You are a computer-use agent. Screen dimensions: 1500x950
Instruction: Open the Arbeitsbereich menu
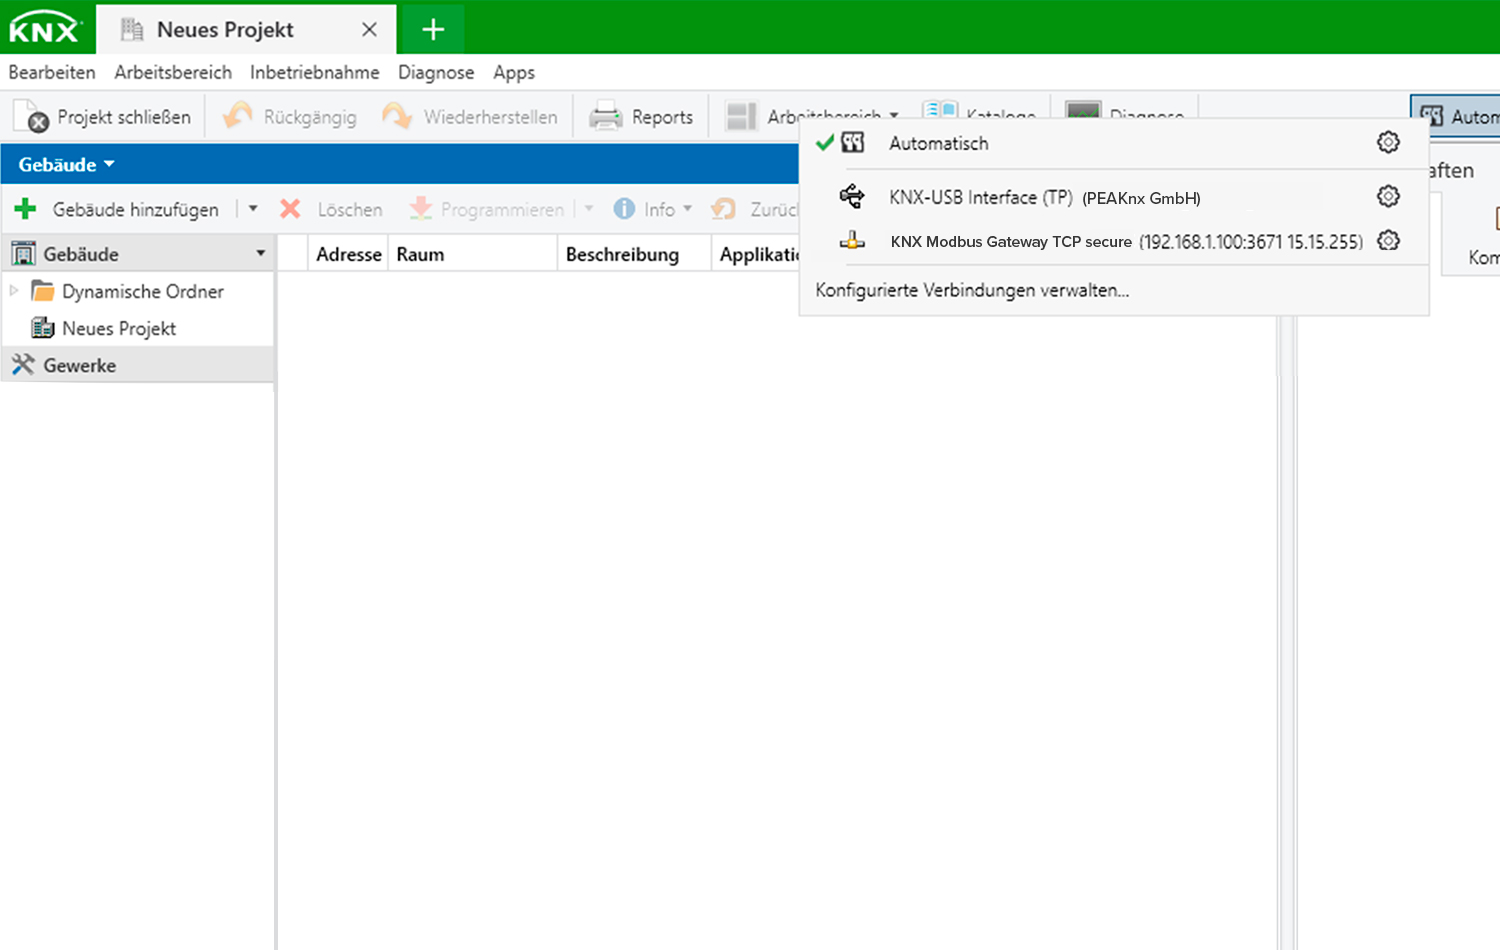coord(173,73)
